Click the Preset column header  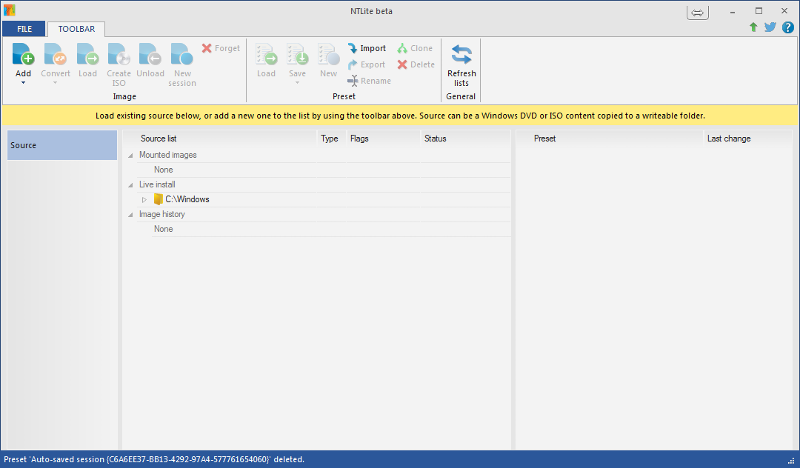point(545,138)
